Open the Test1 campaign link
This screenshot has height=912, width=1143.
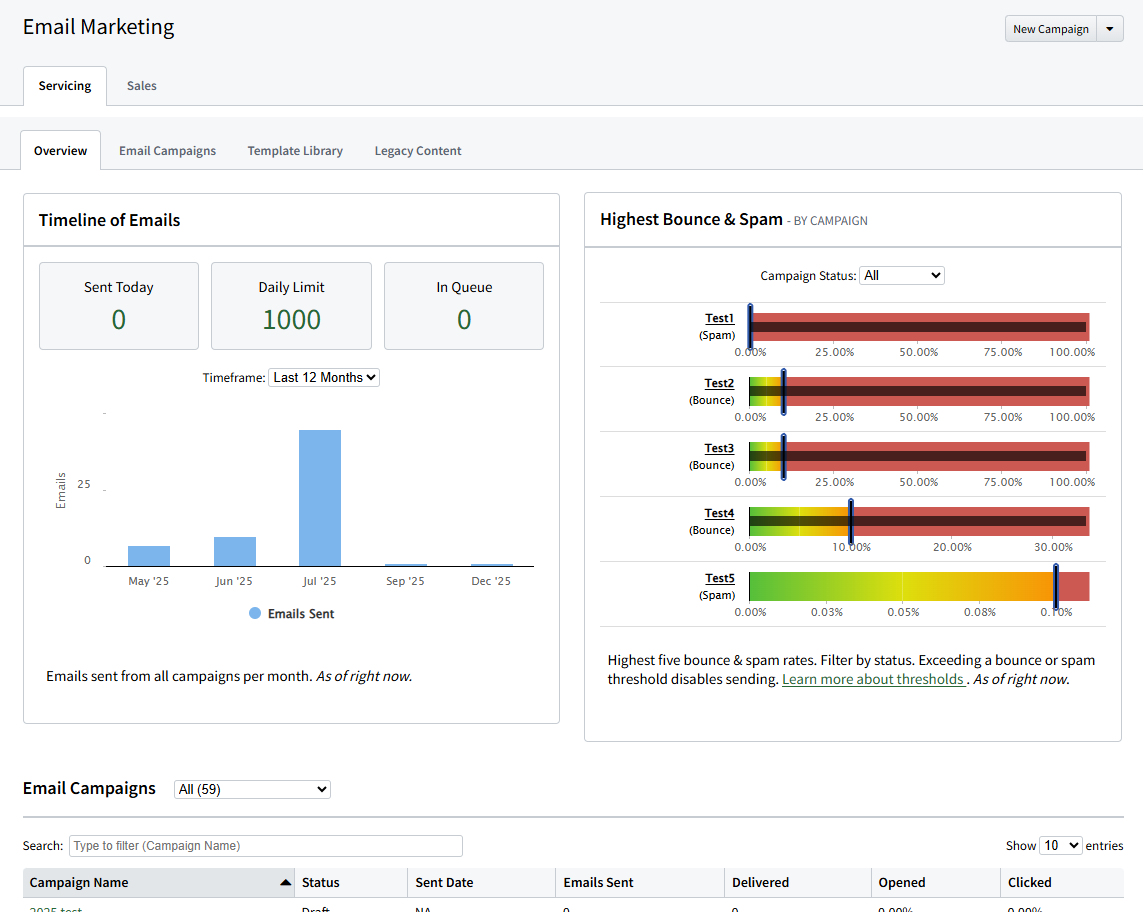[719, 317]
